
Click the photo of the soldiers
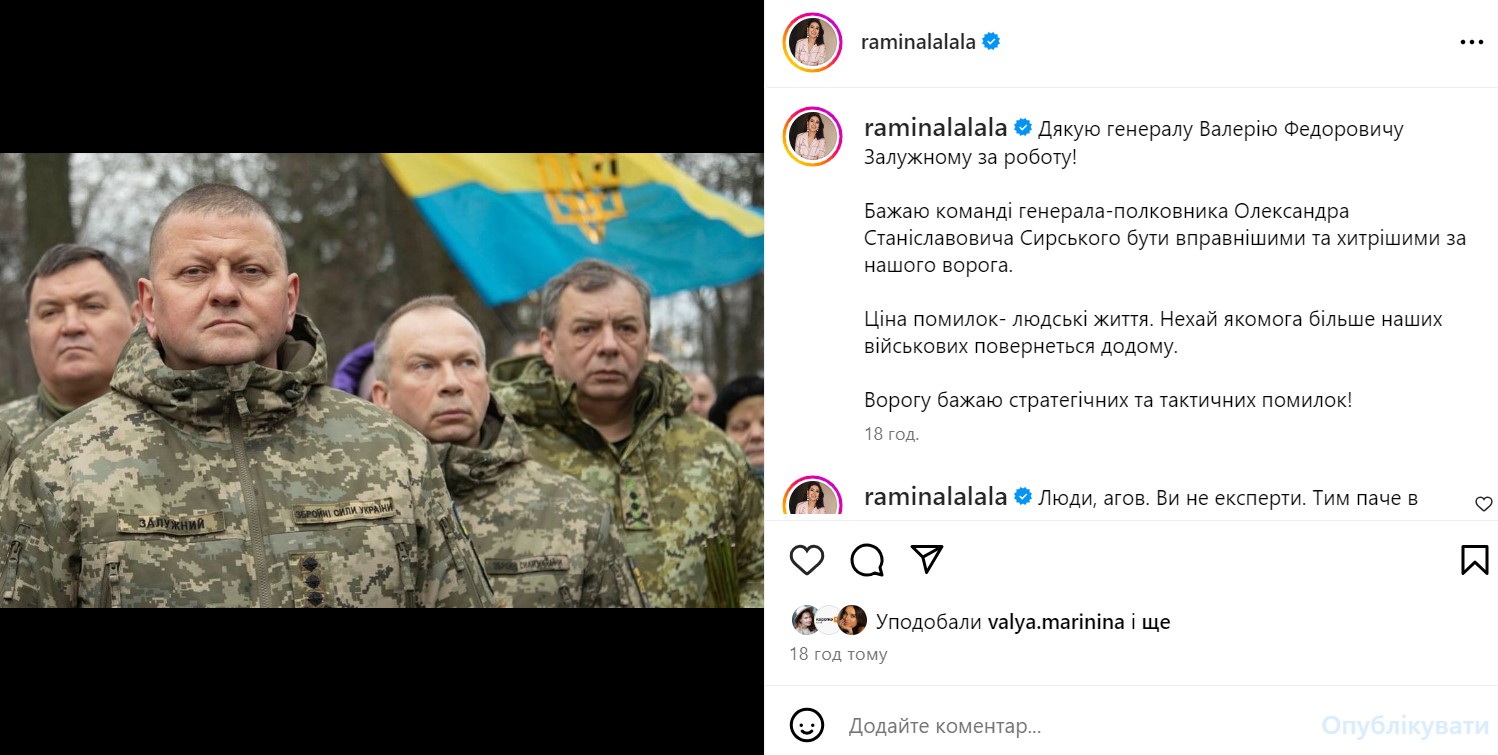(x=382, y=380)
